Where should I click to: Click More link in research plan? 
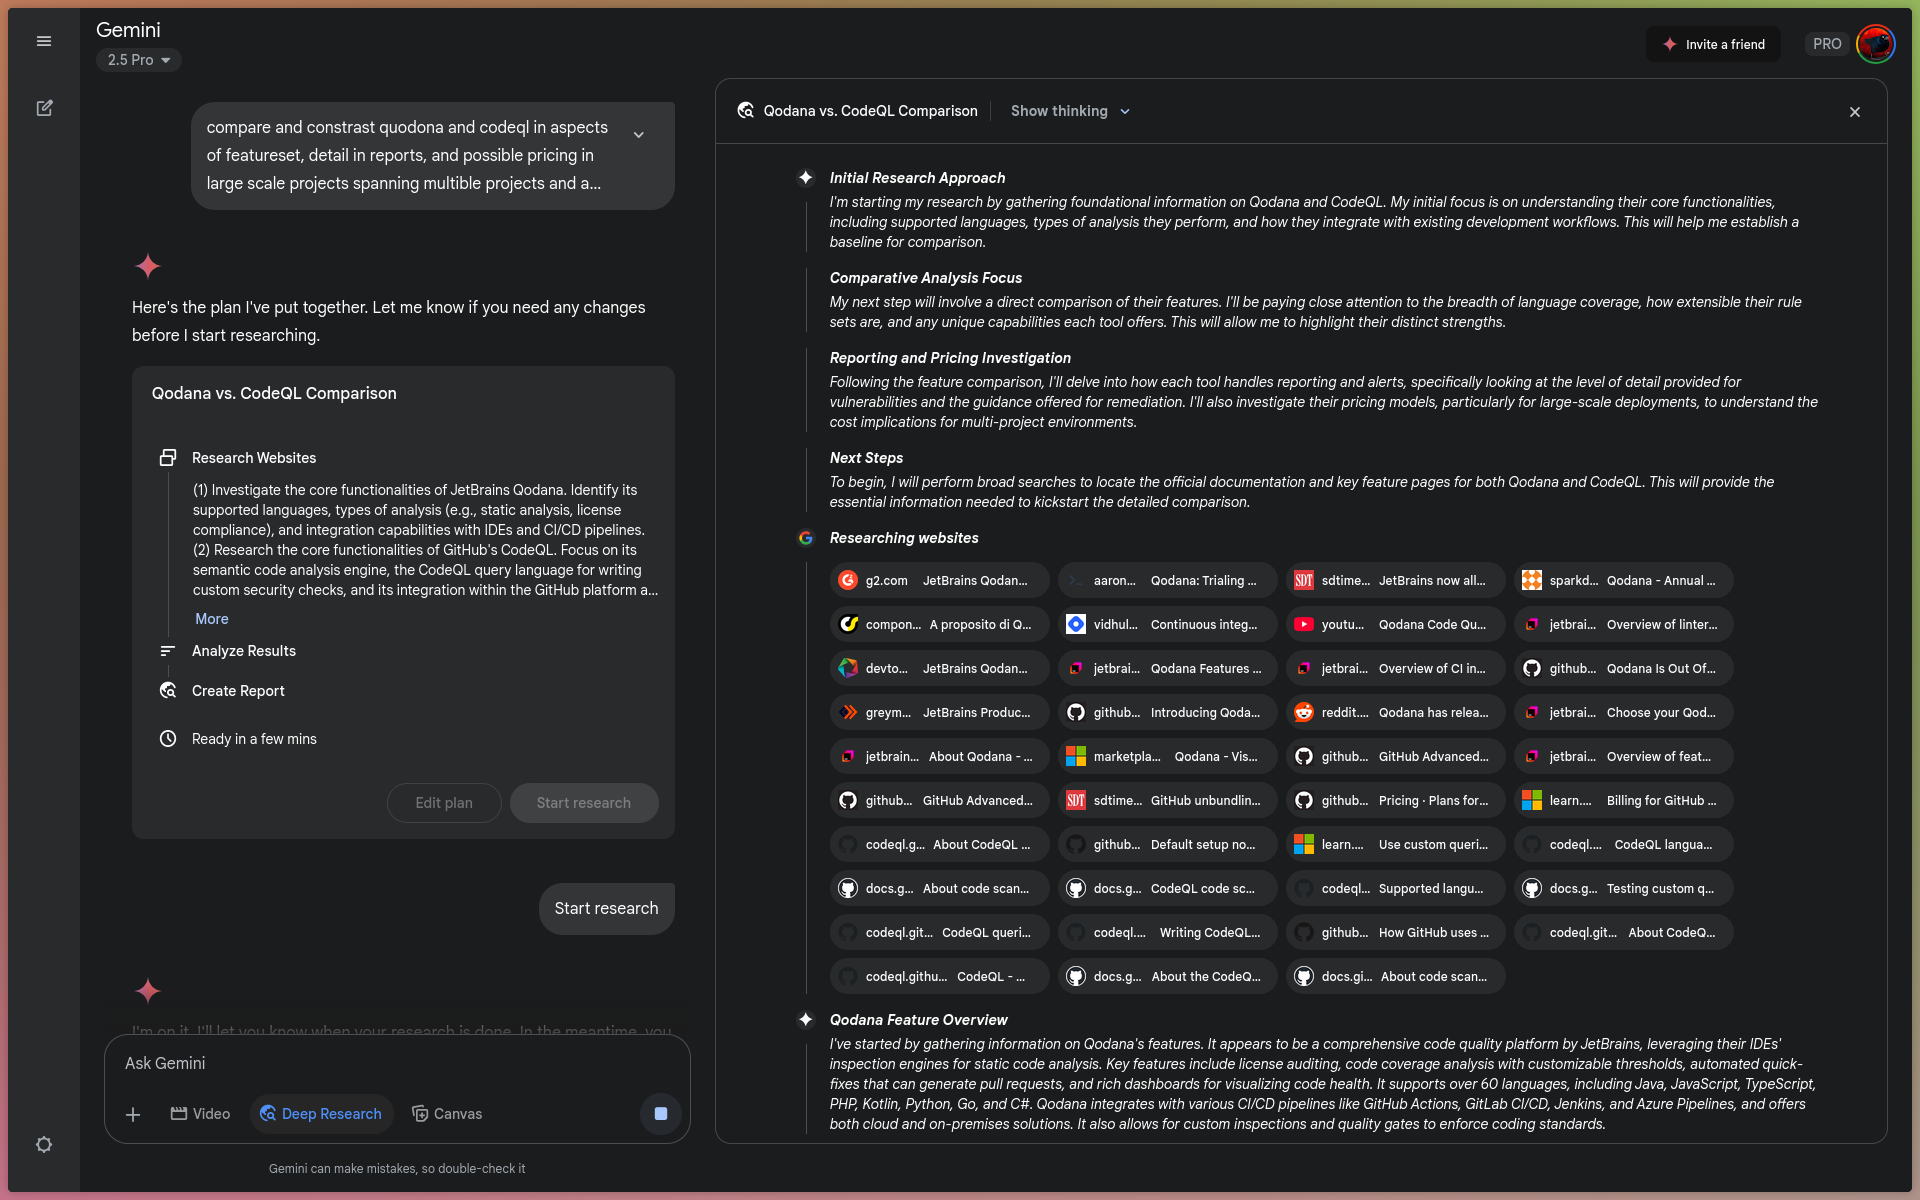(211, 619)
